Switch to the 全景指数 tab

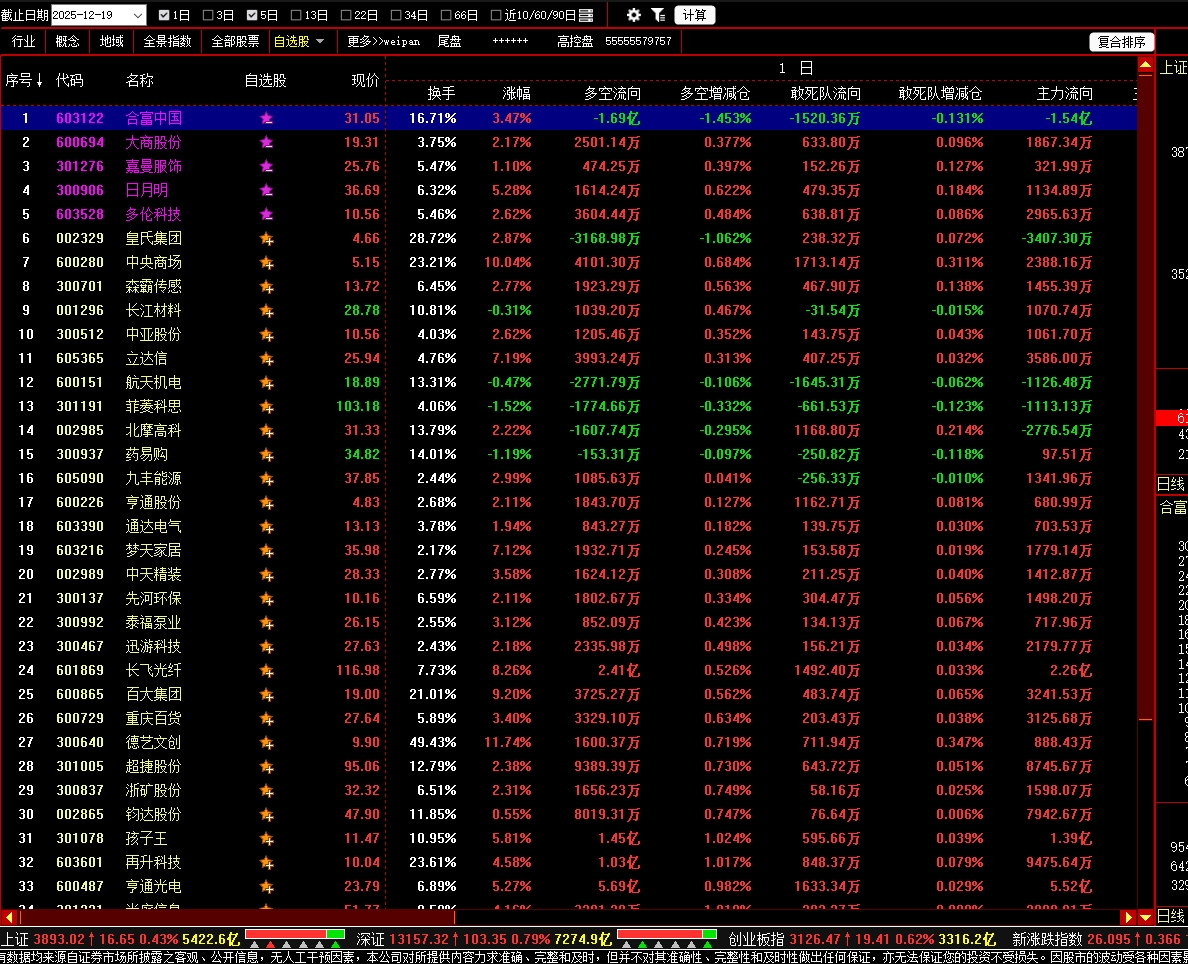point(167,42)
